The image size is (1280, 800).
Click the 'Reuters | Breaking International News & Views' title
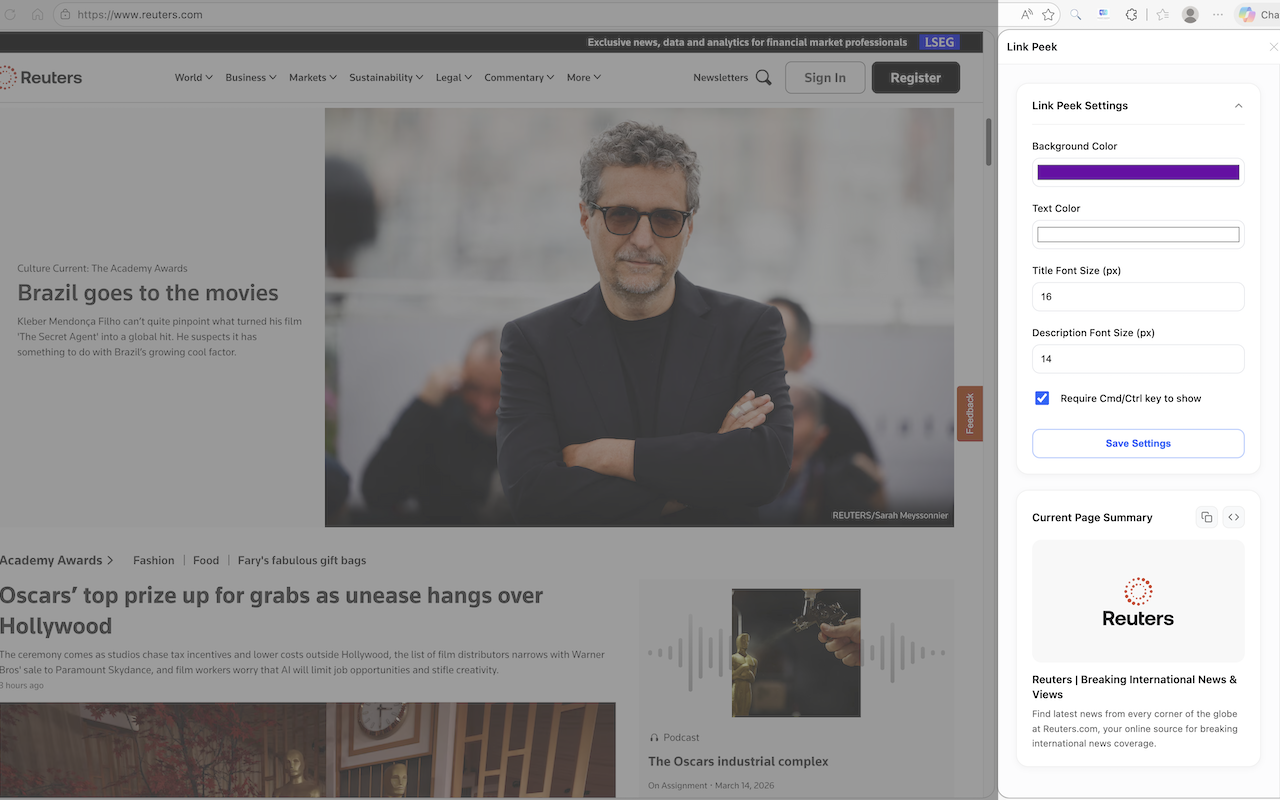1135,687
